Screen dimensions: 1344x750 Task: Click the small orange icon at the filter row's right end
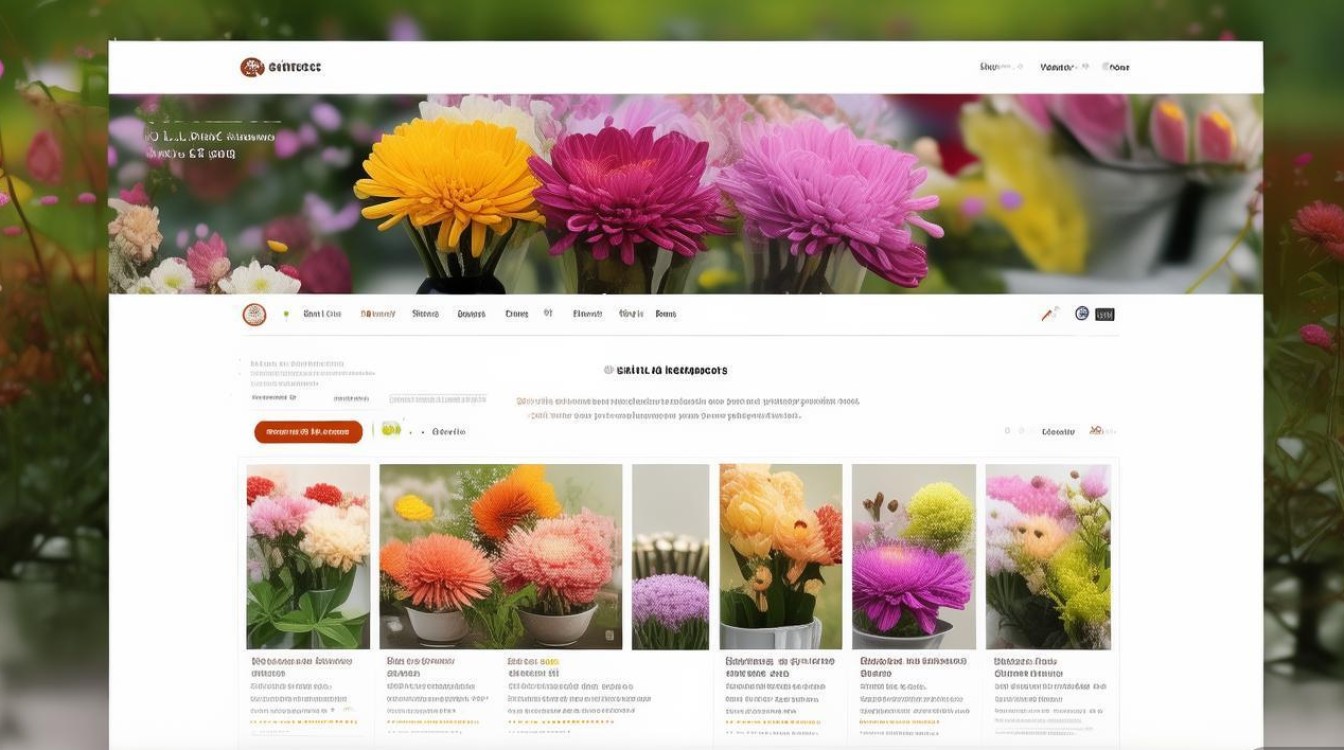coord(1097,430)
